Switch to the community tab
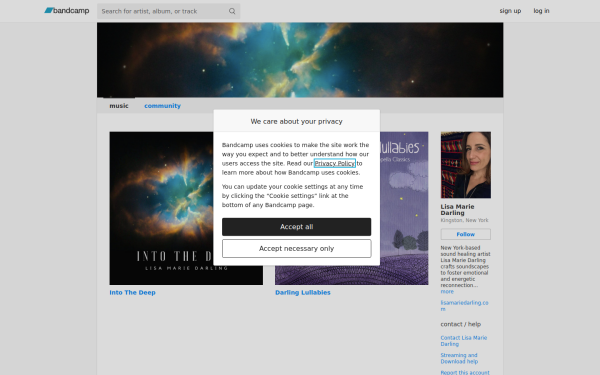Image resolution: width=600 pixels, height=375 pixels. [x=162, y=106]
